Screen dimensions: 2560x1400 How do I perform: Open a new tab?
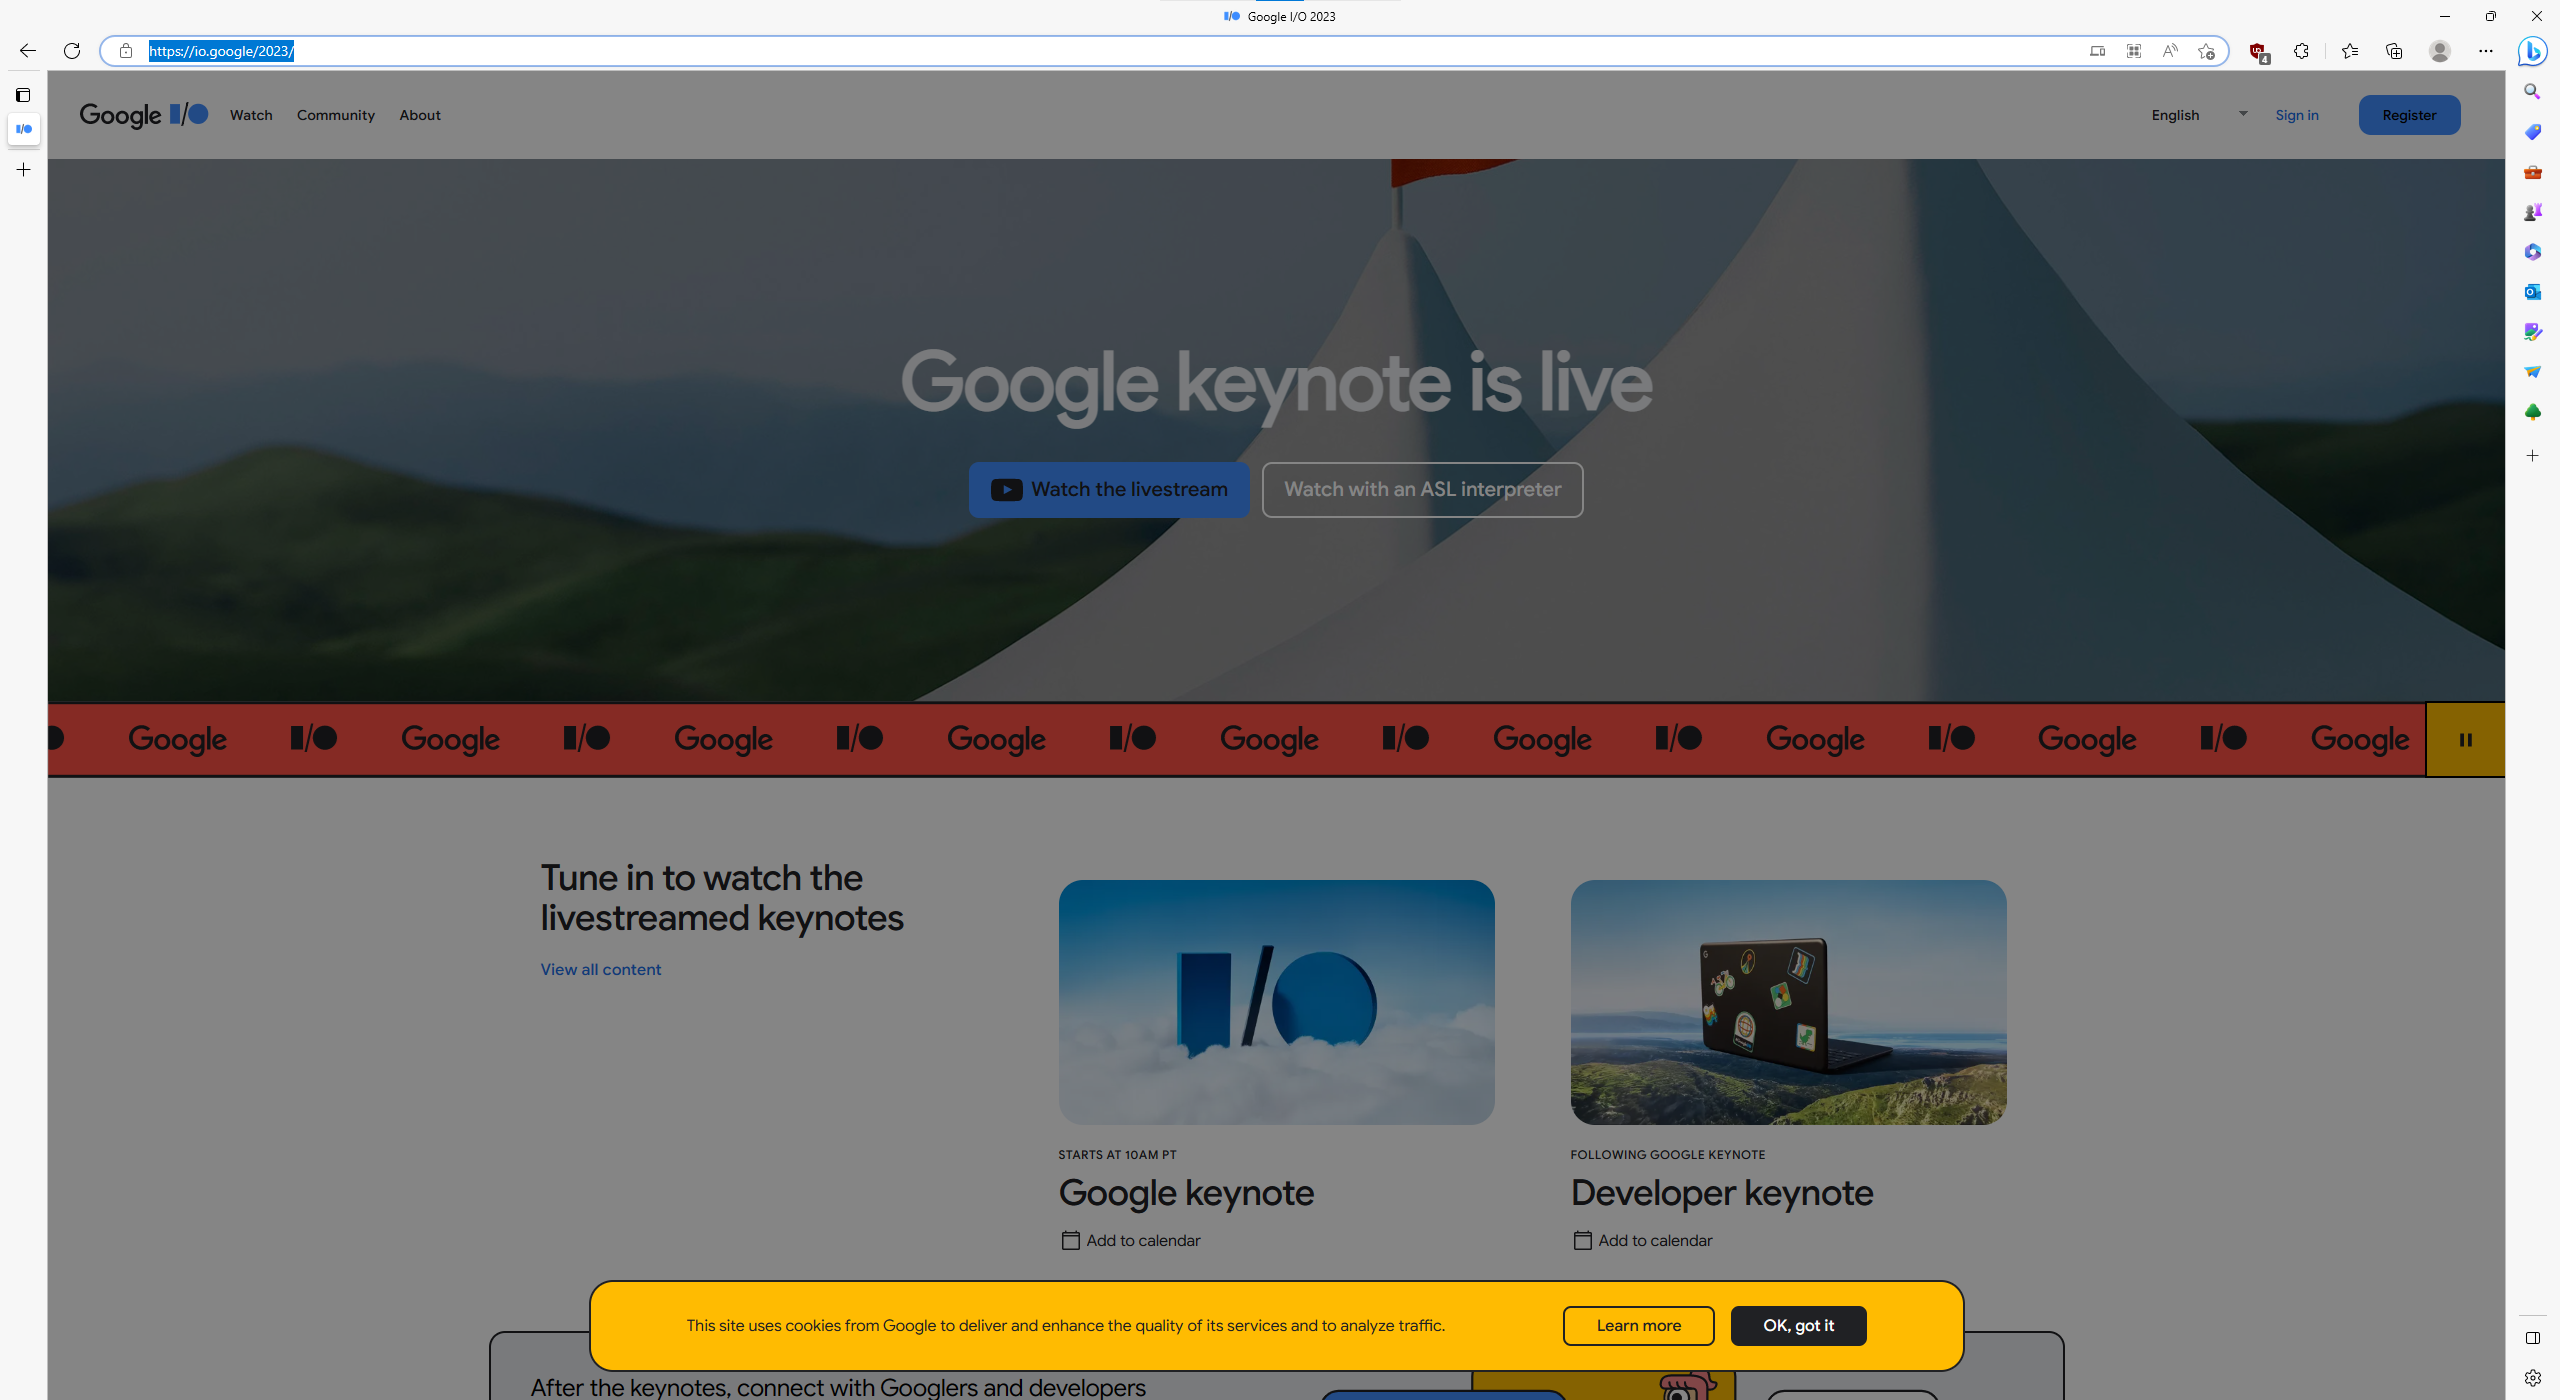pos(24,170)
